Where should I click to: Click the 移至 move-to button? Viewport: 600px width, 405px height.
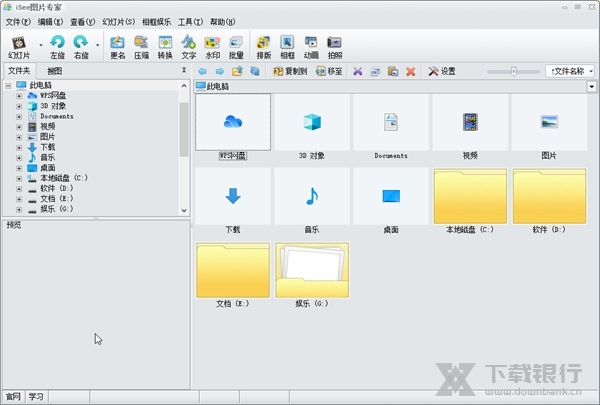tap(329, 71)
